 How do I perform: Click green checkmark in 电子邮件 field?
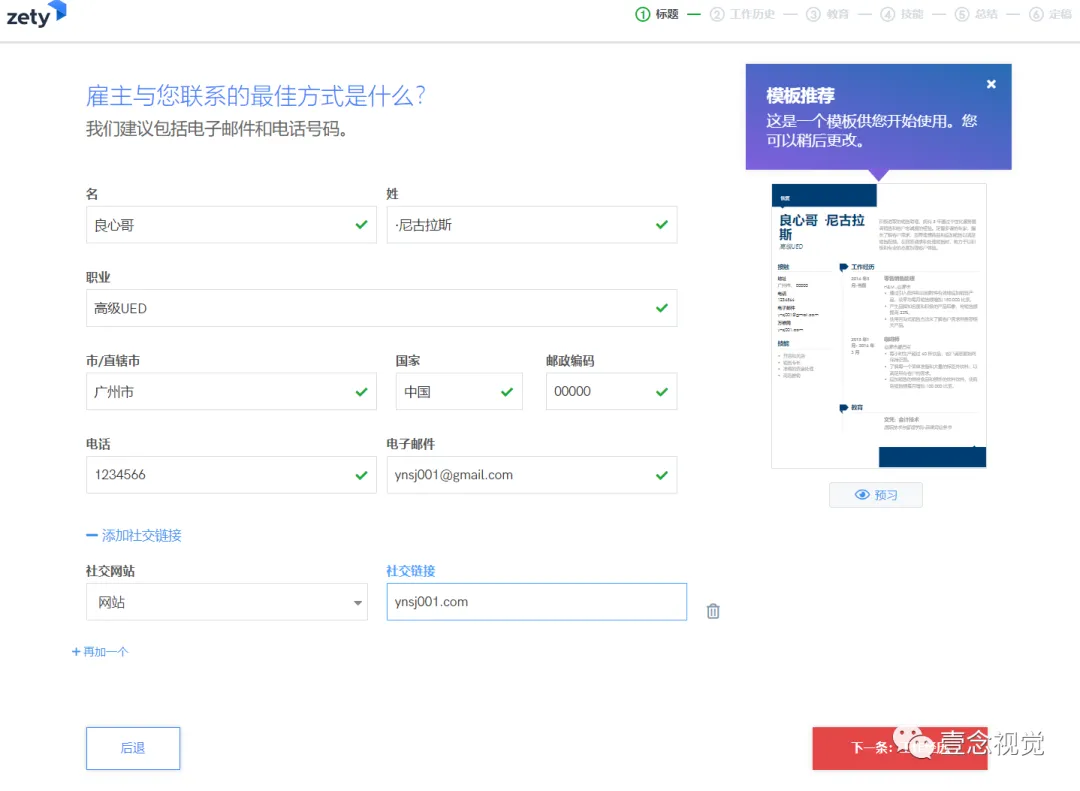[x=662, y=475]
